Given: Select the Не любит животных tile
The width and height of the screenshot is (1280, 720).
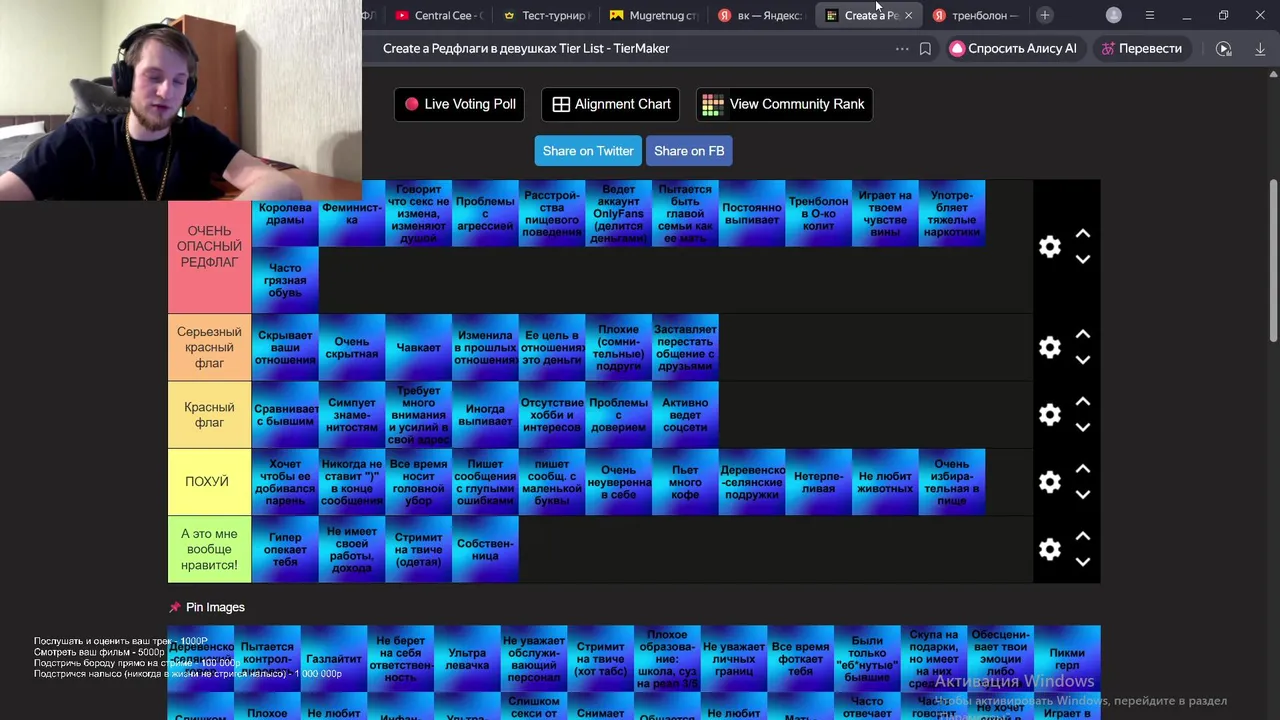Looking at the screenshot, I should pos(885,482).
